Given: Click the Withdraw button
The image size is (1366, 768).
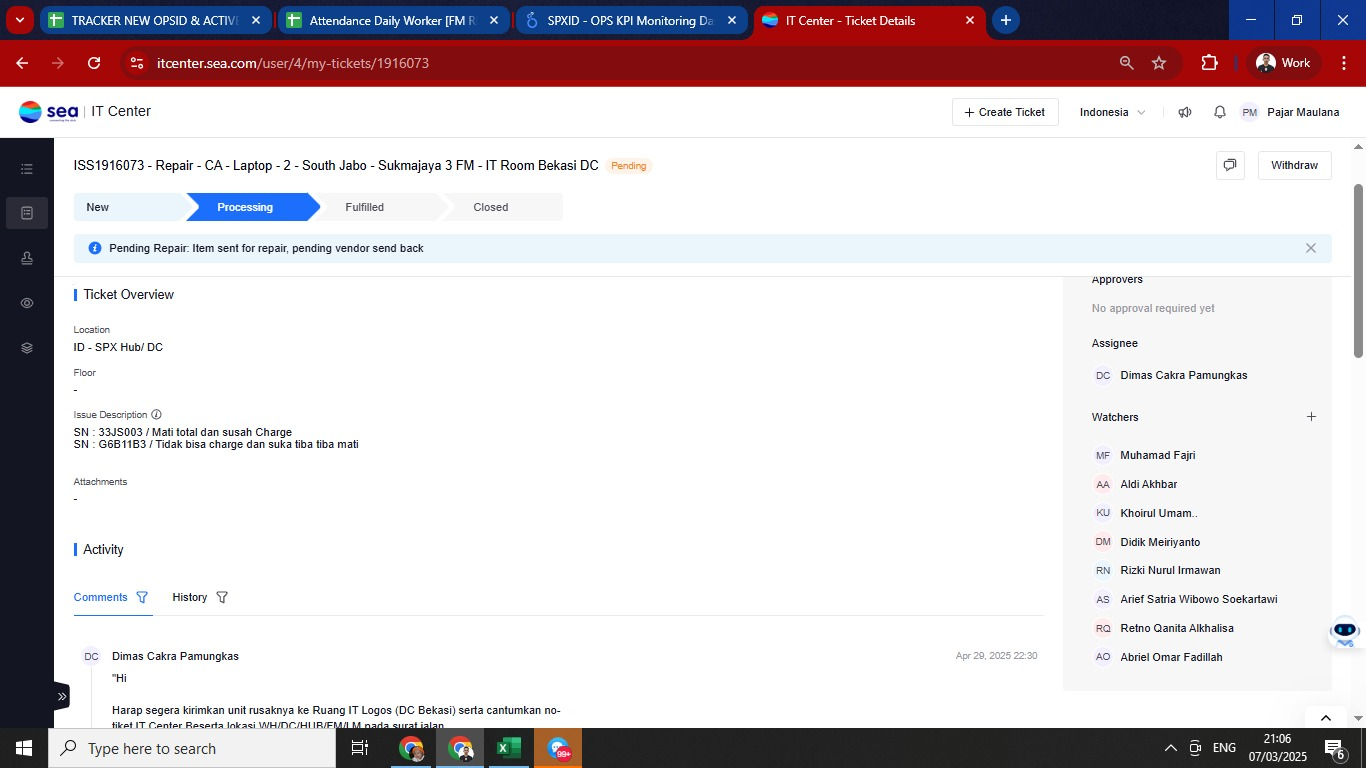Looking at the screenshot, I should coord(1294,165).
